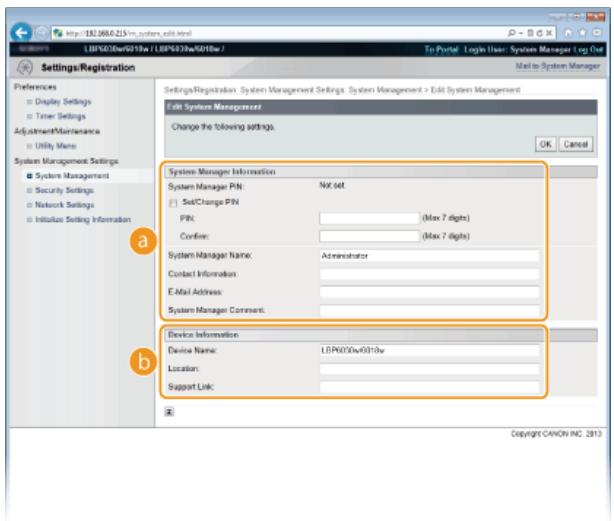The width and height of the screenshot is (614, 521).
Task: Click the Cancel button
Action: tap(576, 144)
